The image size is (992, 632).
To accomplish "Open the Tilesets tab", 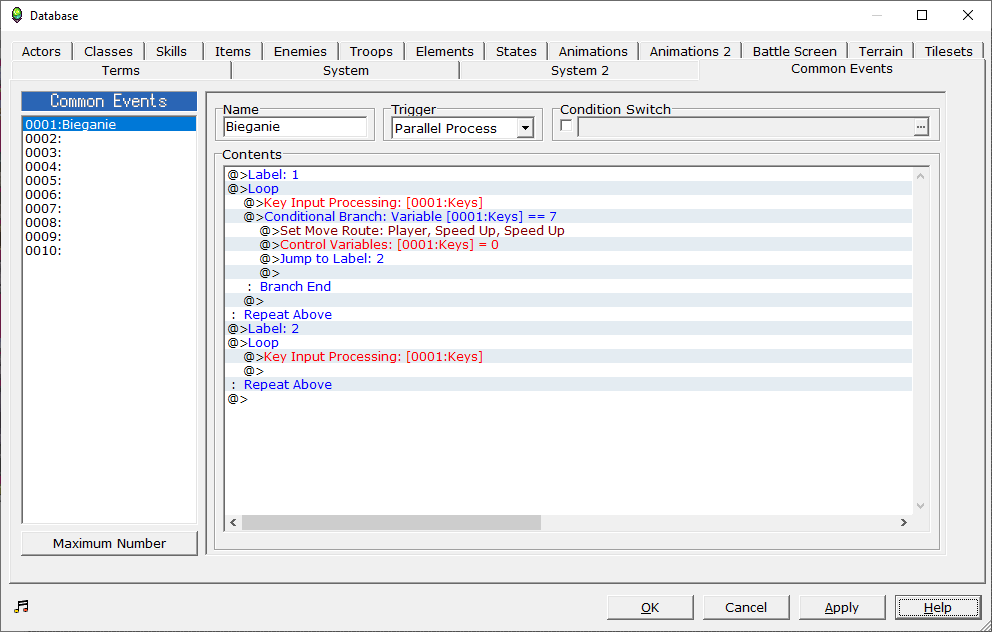I will [x=948, y=51].
